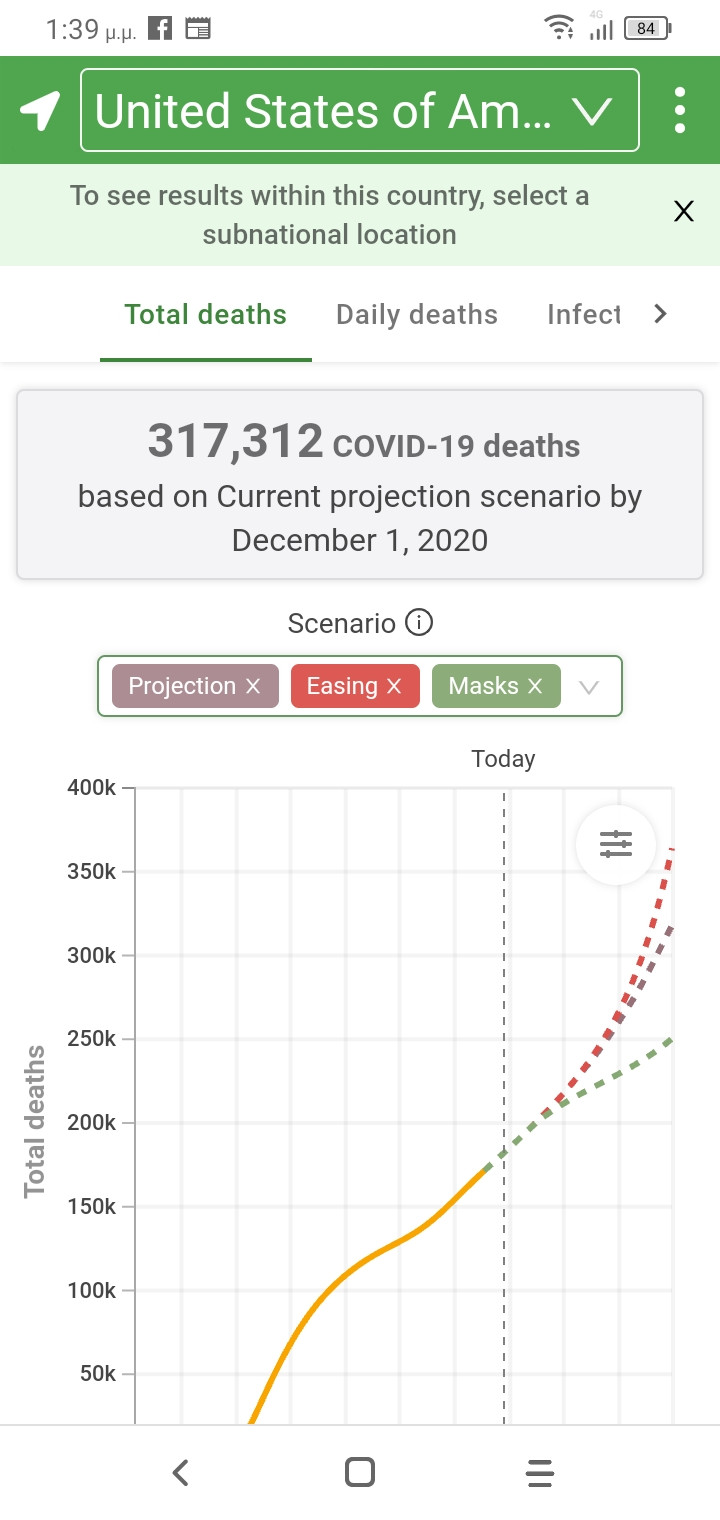This screenshot has width=720, height=1520.
Task: Tap the Android home button icon
Action: pos(359,1472)
